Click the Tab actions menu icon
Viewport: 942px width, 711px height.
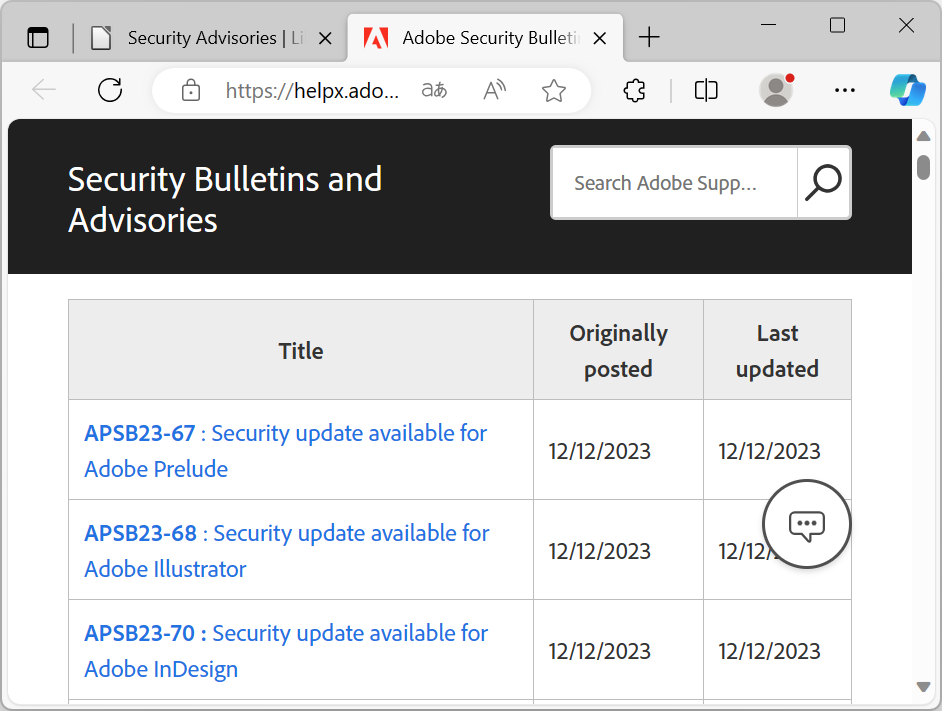point(38,38)
